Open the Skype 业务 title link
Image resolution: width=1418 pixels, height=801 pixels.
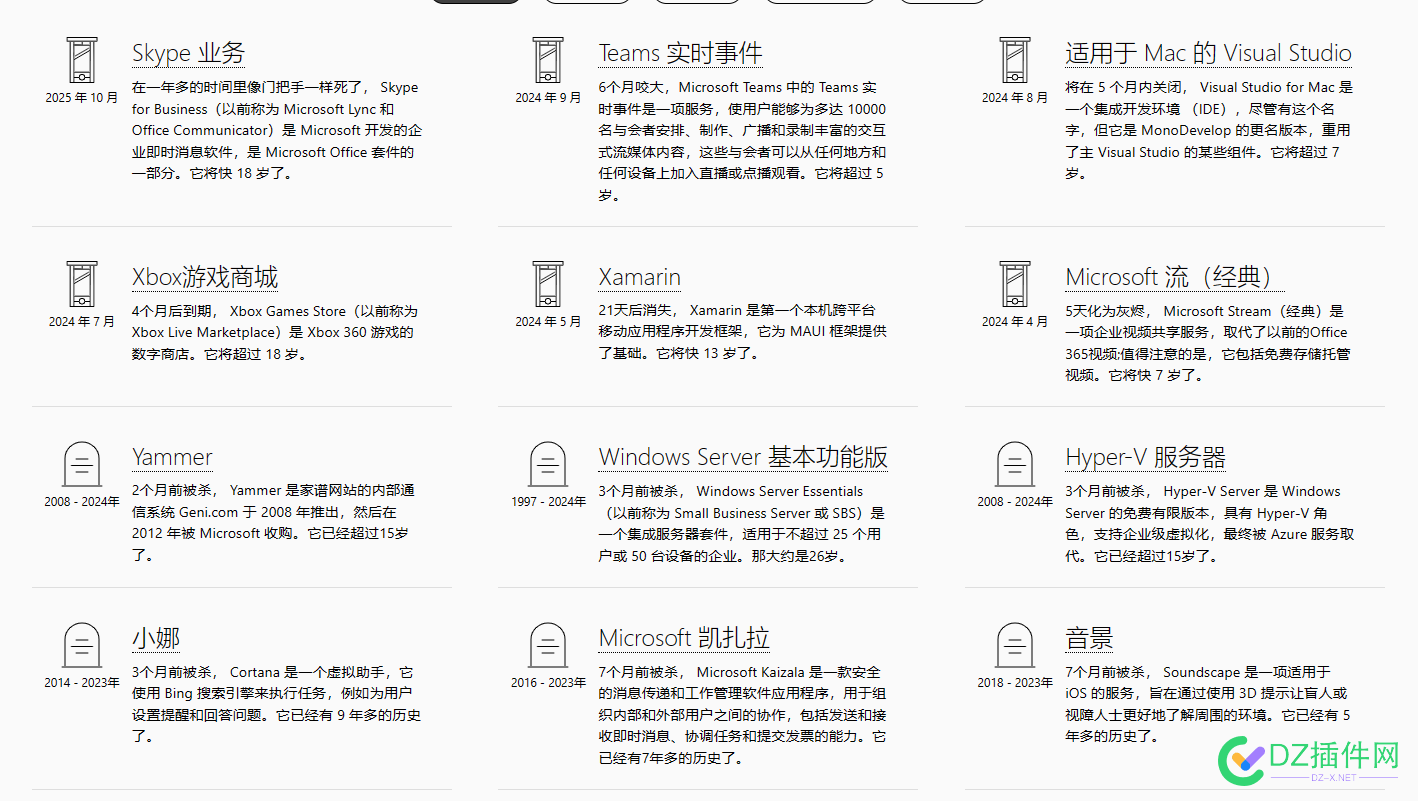(188, 53)
